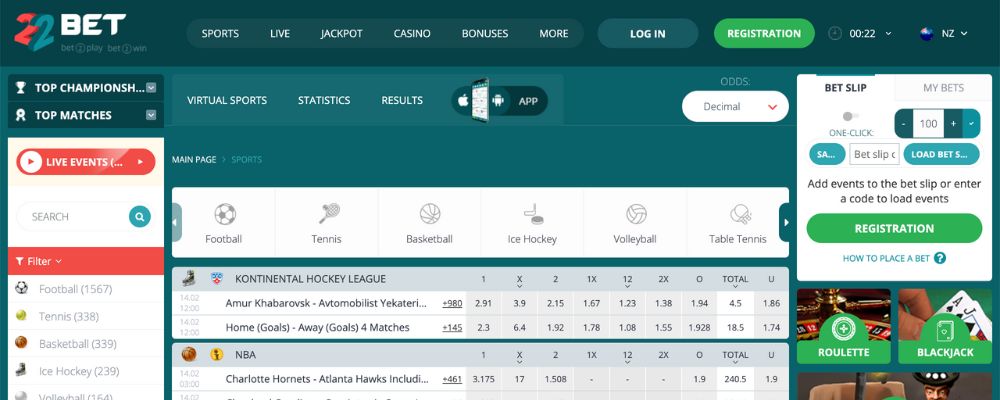Click the live events play icon
This screenshot has height=400, width=1000.
click(x=31, y=162)
